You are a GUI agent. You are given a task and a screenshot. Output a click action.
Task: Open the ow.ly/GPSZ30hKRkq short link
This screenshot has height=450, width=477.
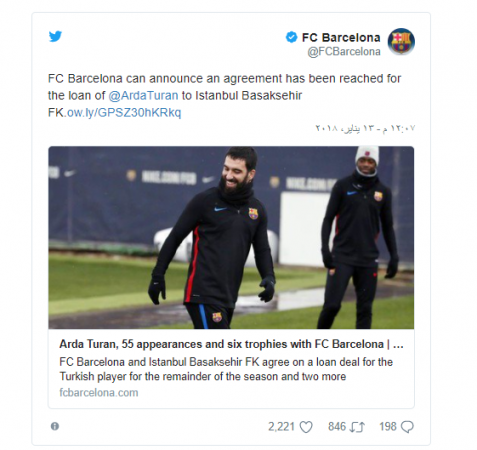tap(124, 113)
